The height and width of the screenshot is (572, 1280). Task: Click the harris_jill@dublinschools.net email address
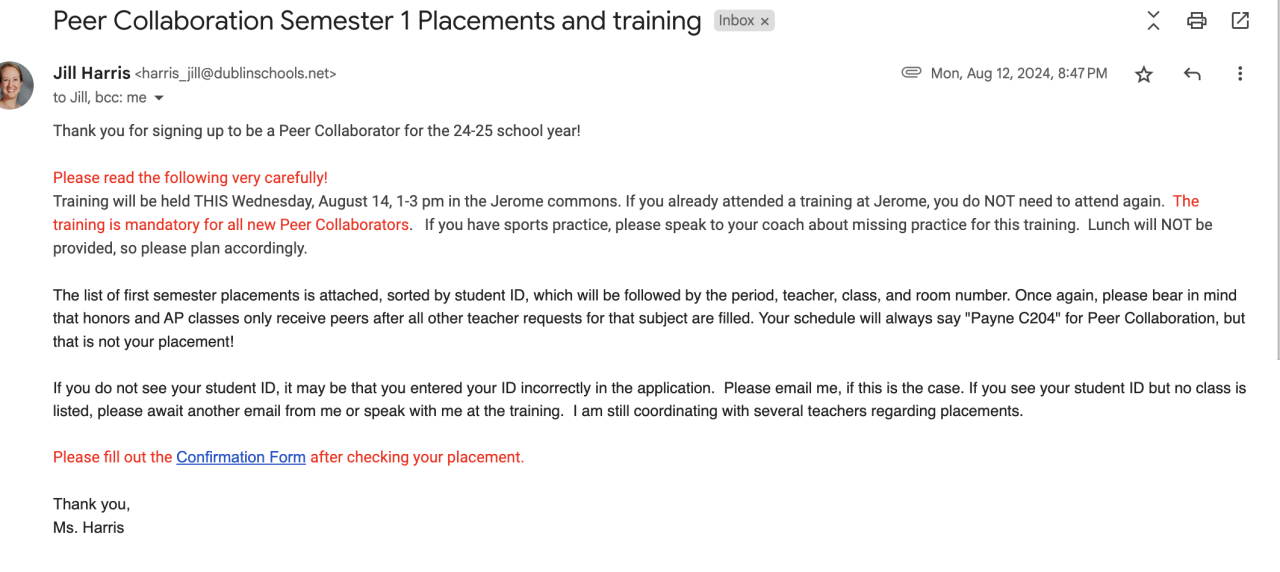[235, 74]
